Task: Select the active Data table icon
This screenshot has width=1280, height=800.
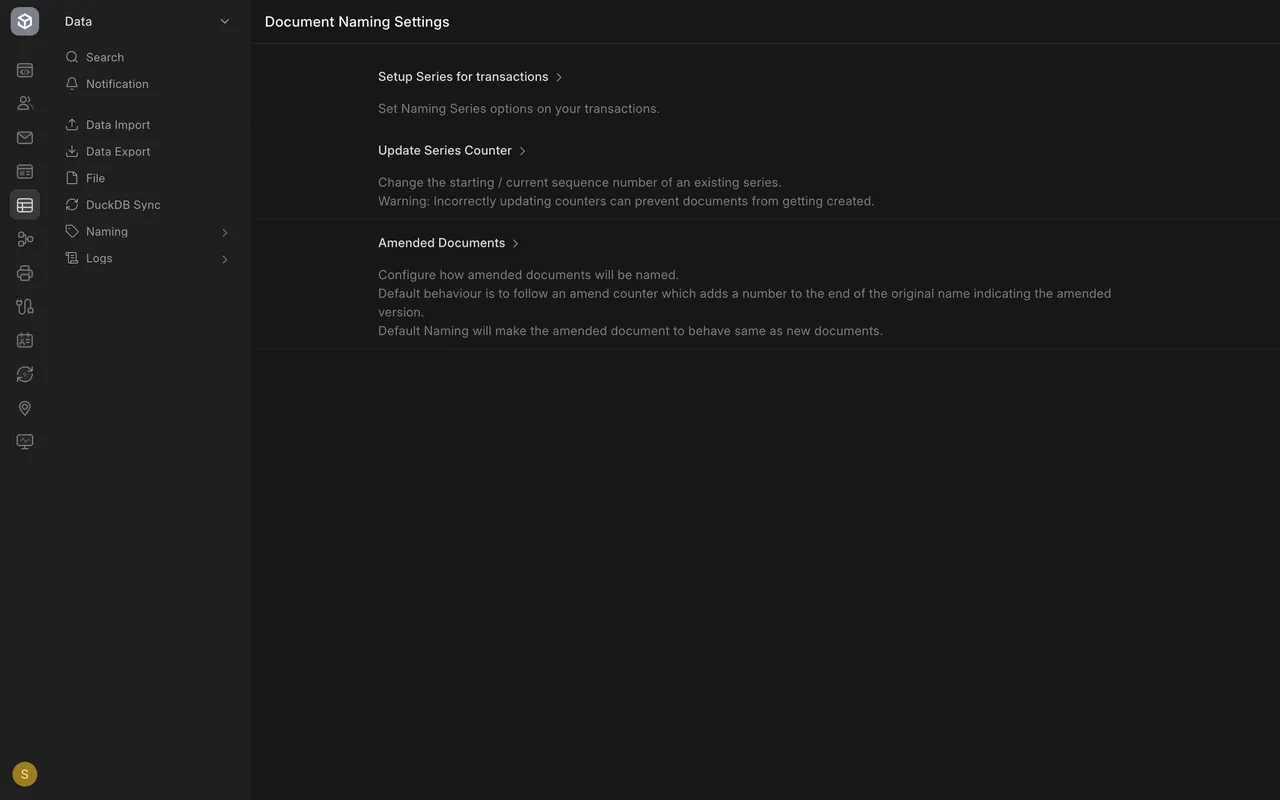Action: (25, 205)
